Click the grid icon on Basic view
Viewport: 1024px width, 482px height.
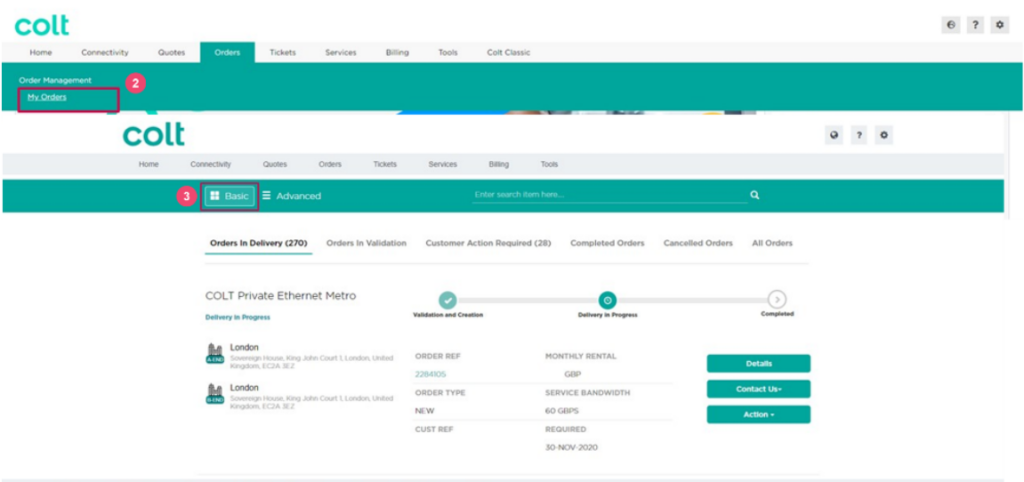point(215,196)
